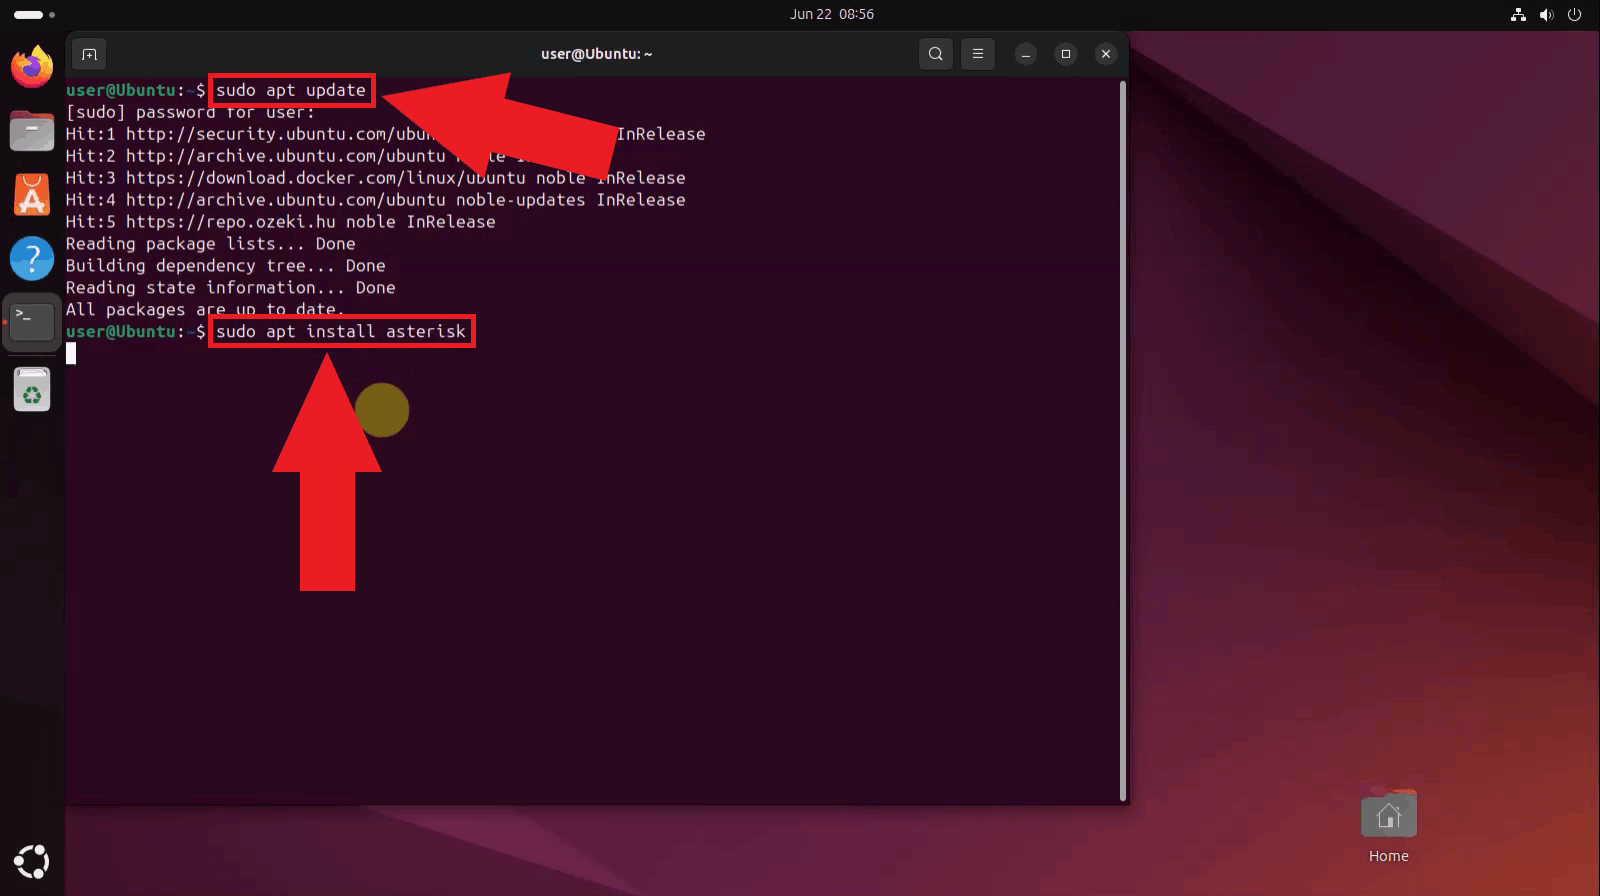Minimize the terminal window
Screen dimensions: 1600x896
(x=1026, y=54)
